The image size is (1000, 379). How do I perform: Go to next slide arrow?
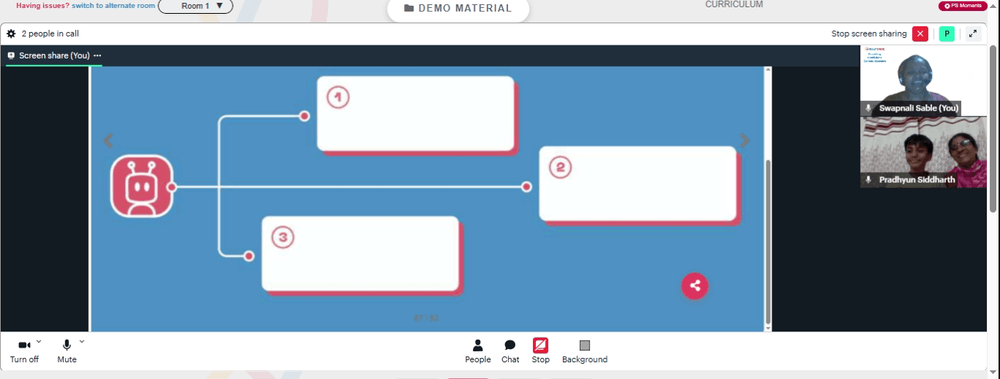744,140
